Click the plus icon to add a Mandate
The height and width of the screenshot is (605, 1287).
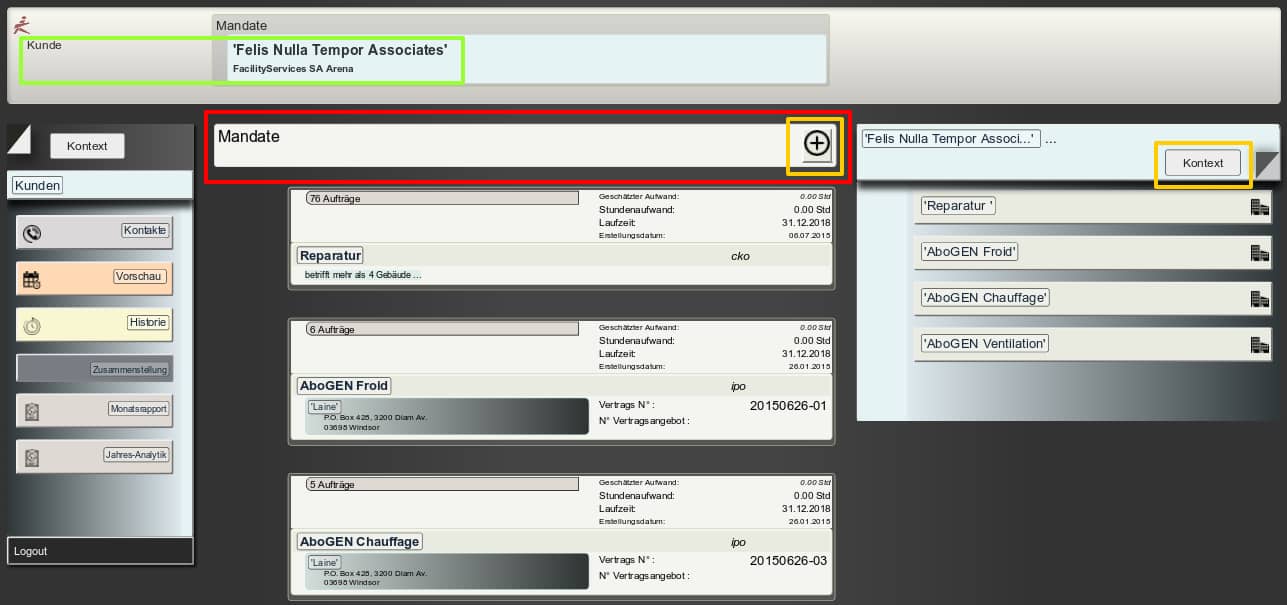point(817,144)
